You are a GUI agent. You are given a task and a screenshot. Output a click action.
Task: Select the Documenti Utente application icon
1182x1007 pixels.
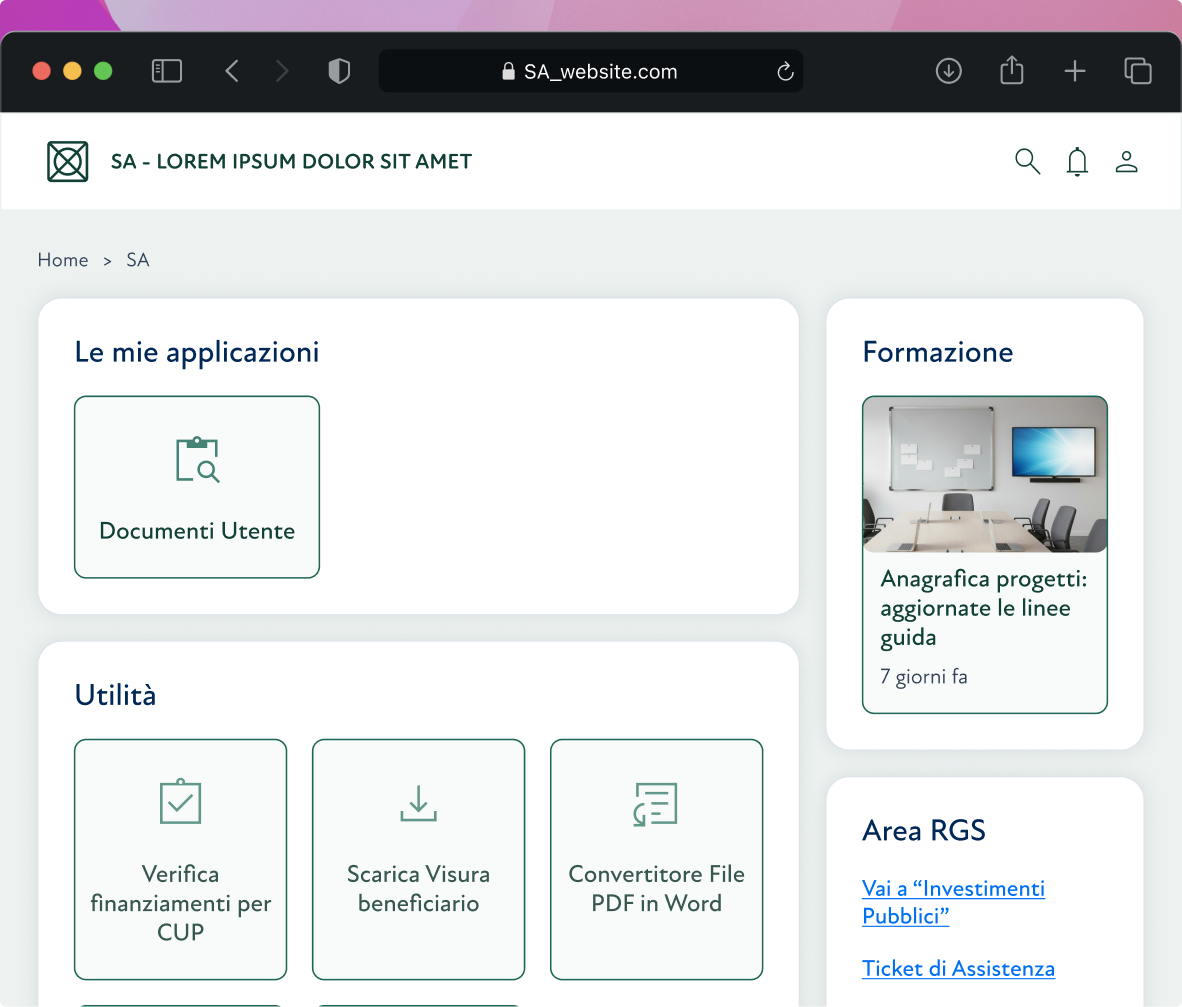196,460
